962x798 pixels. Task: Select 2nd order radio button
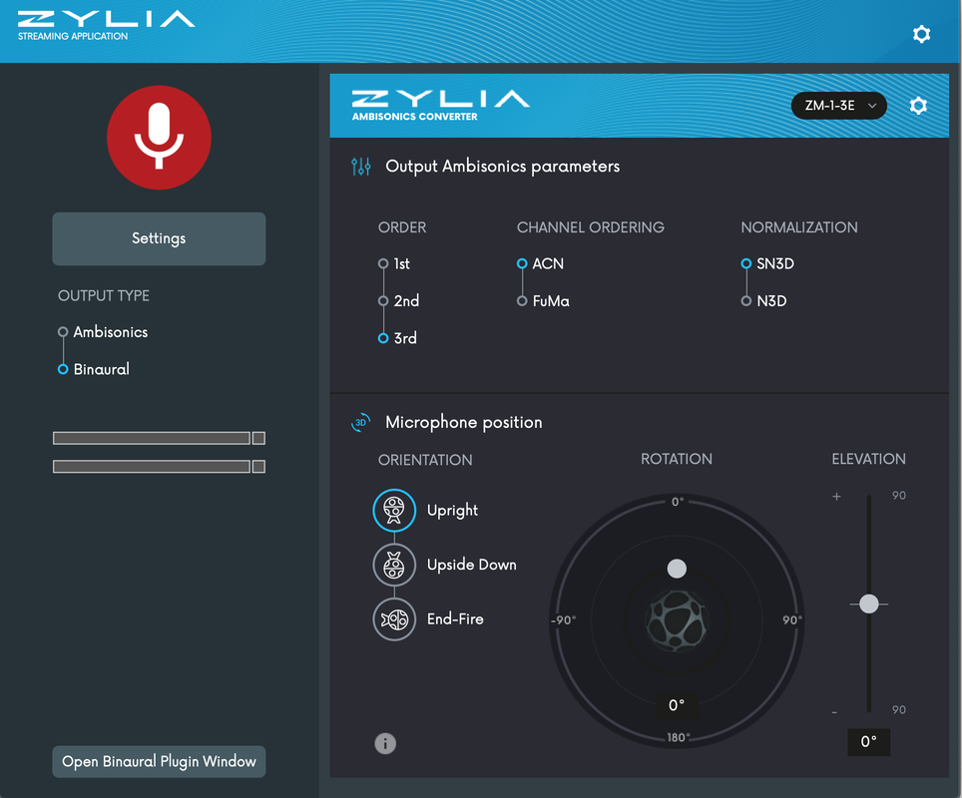(383, 301)
